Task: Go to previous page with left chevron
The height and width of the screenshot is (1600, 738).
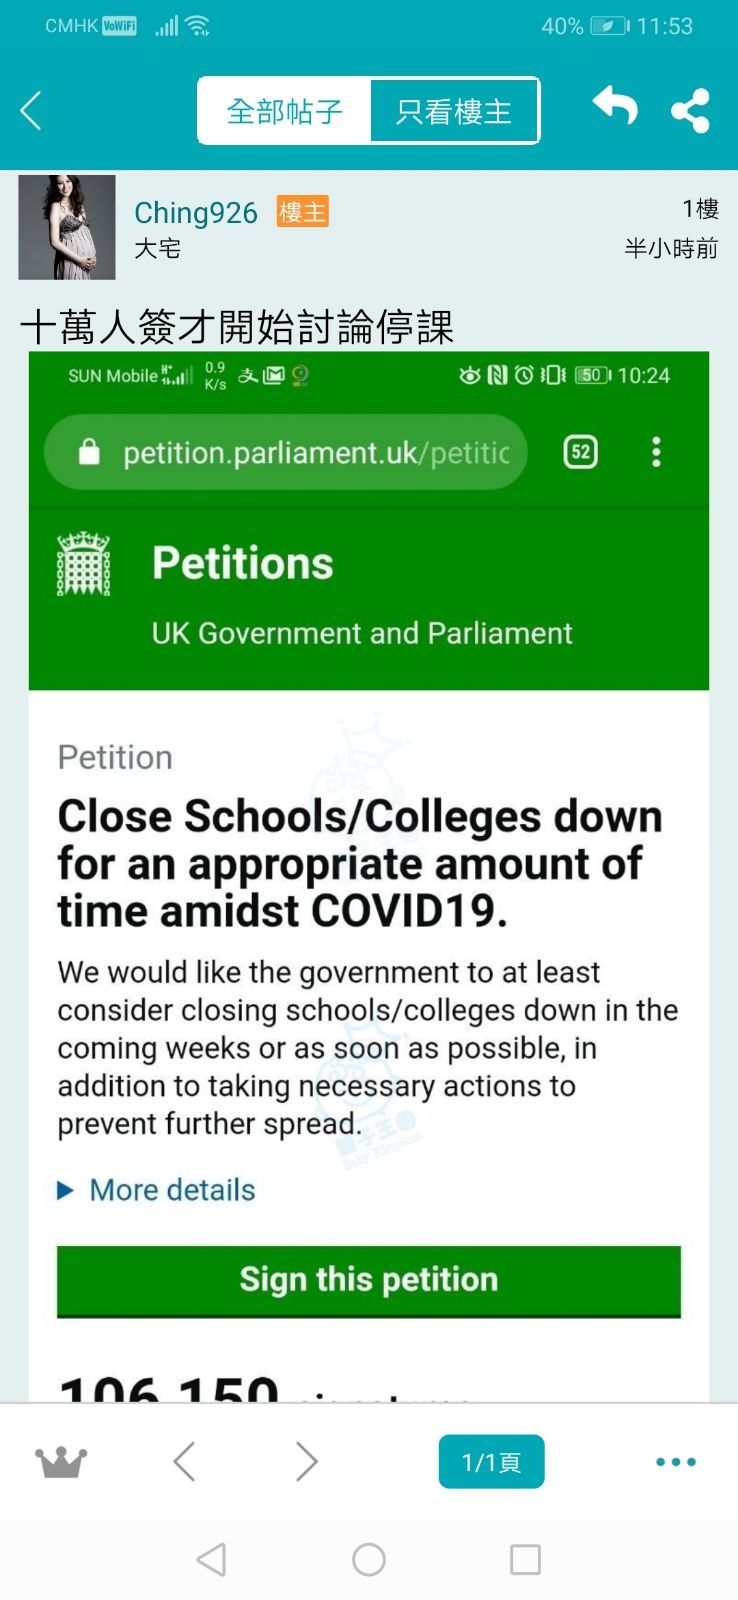Action: (x=184, y=1462)
